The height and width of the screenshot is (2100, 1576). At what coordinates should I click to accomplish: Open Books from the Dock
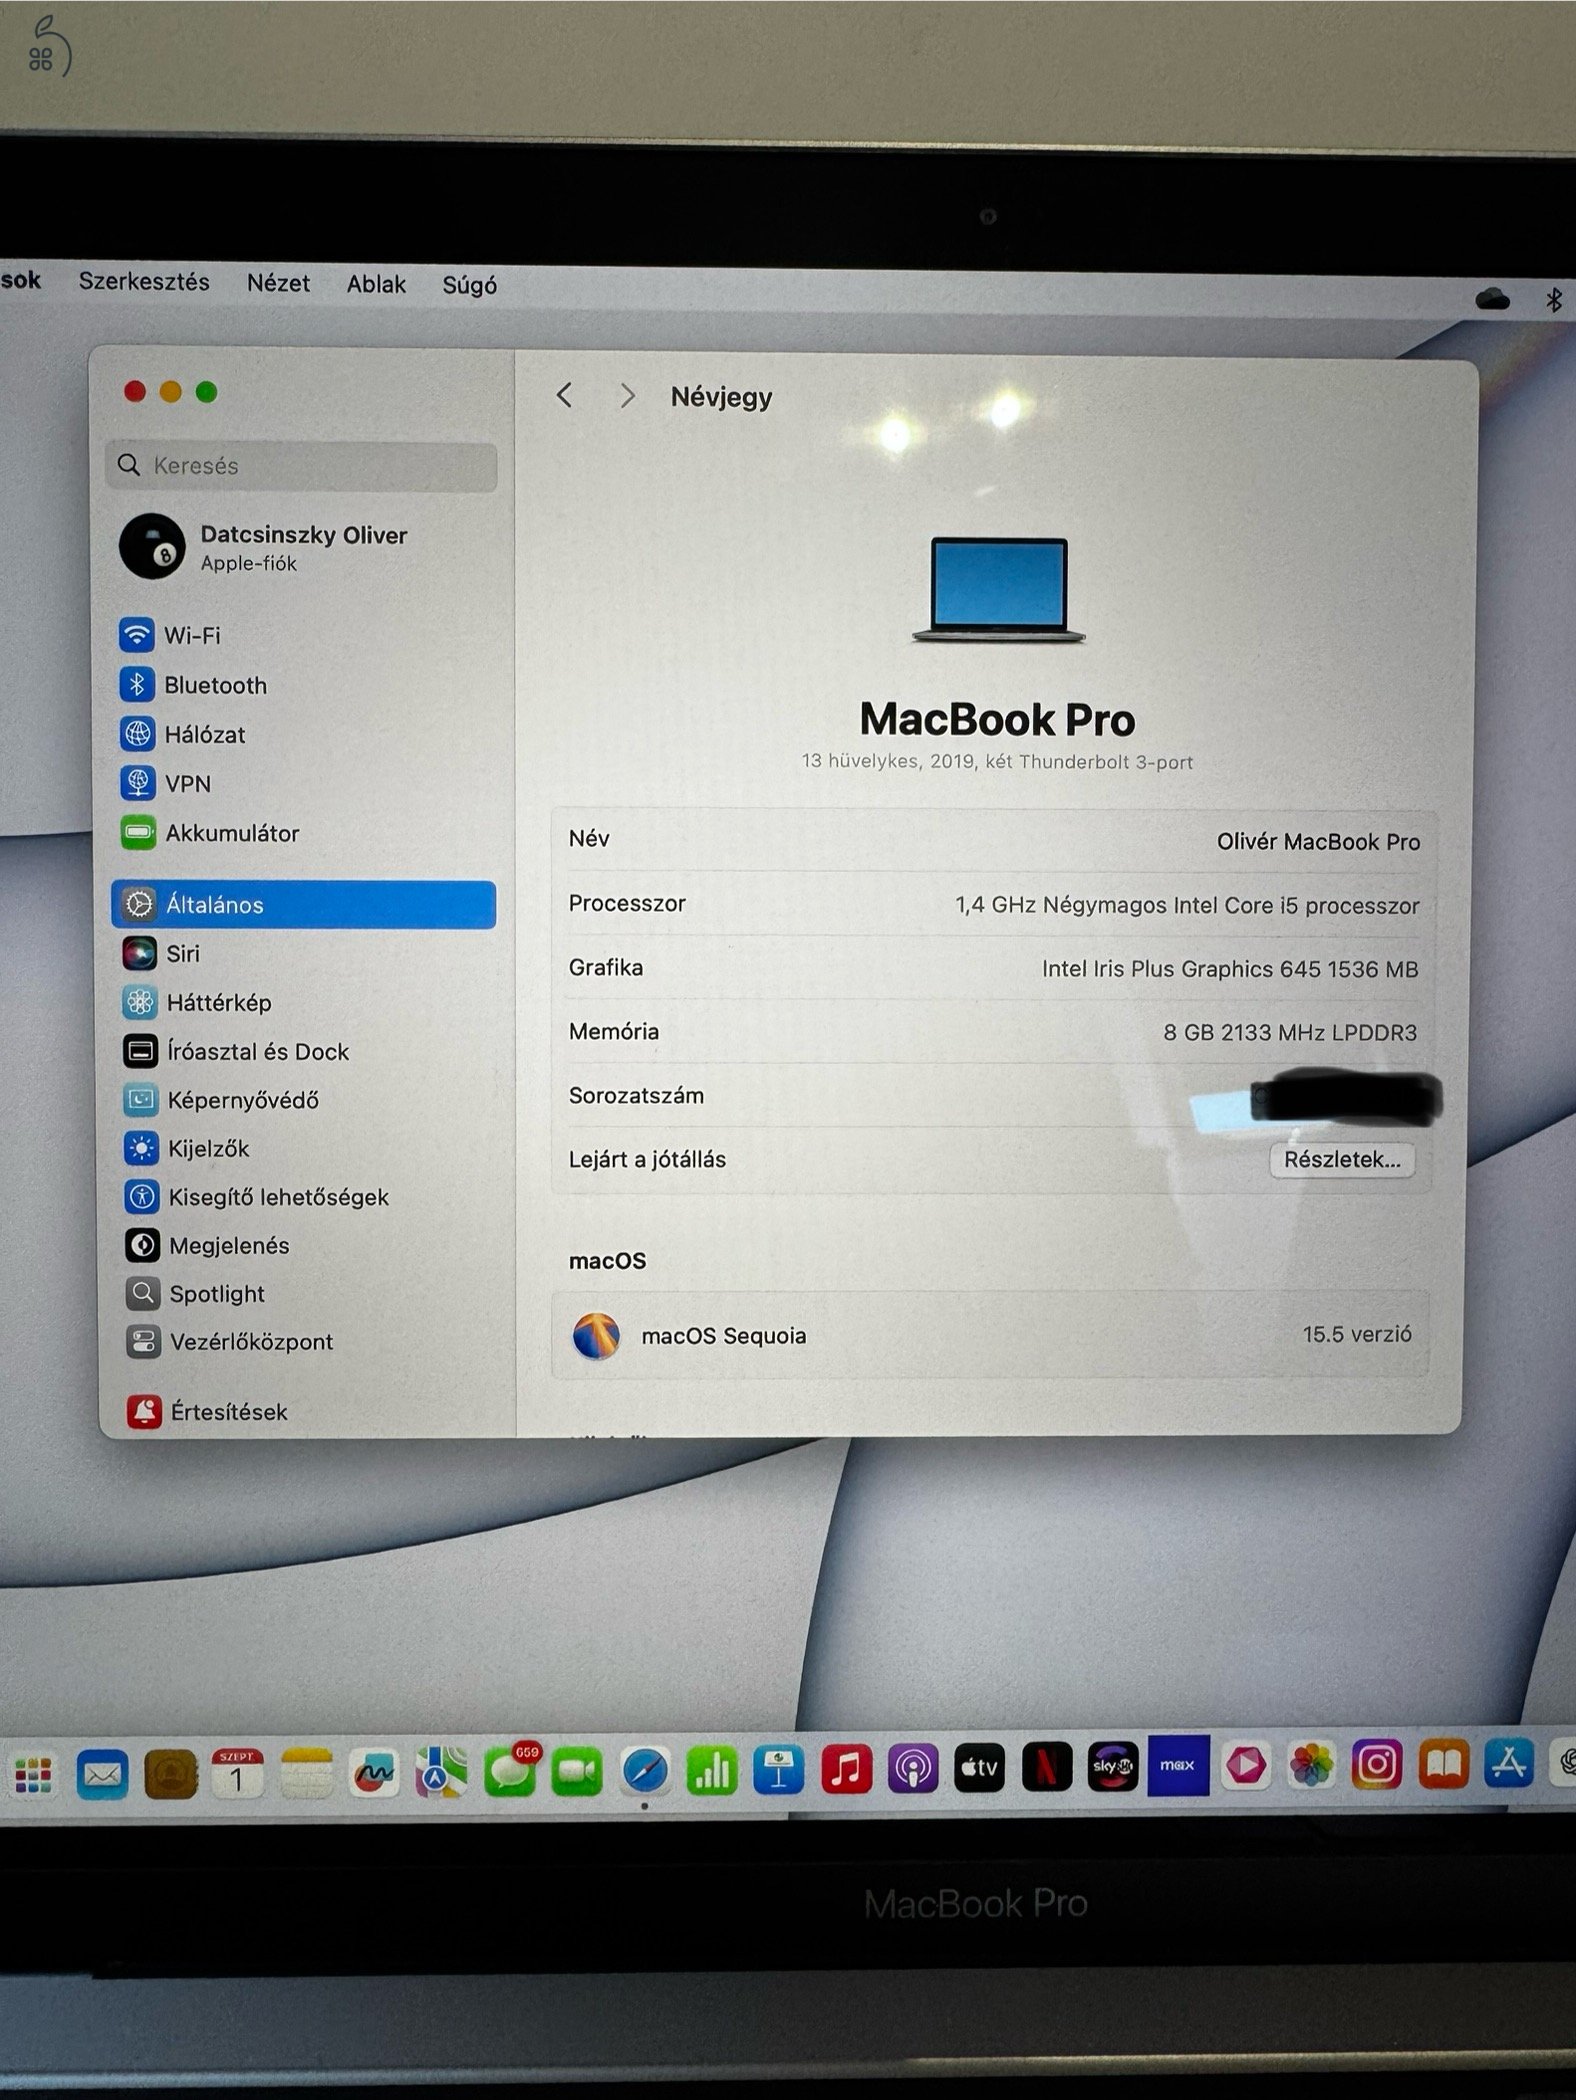coord(1443,1764)
